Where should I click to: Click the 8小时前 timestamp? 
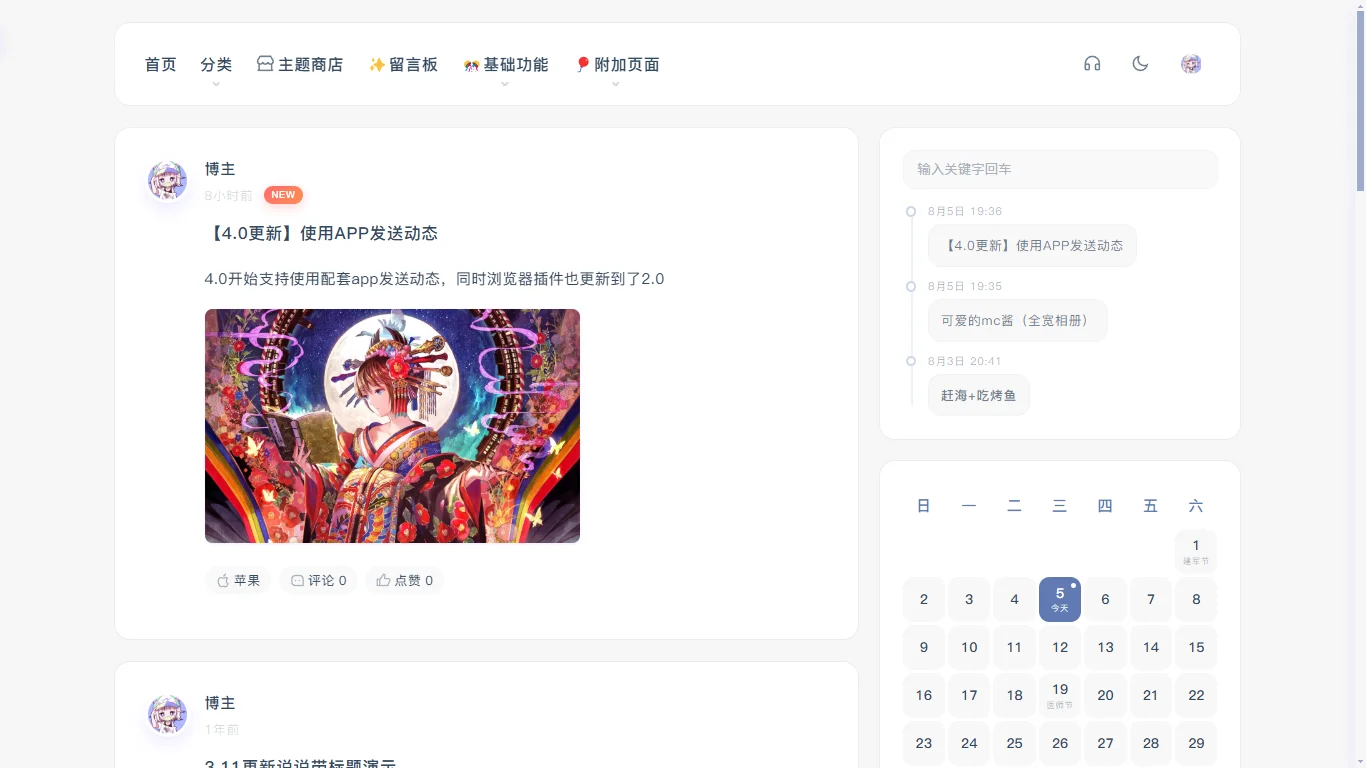coord(229,196)
